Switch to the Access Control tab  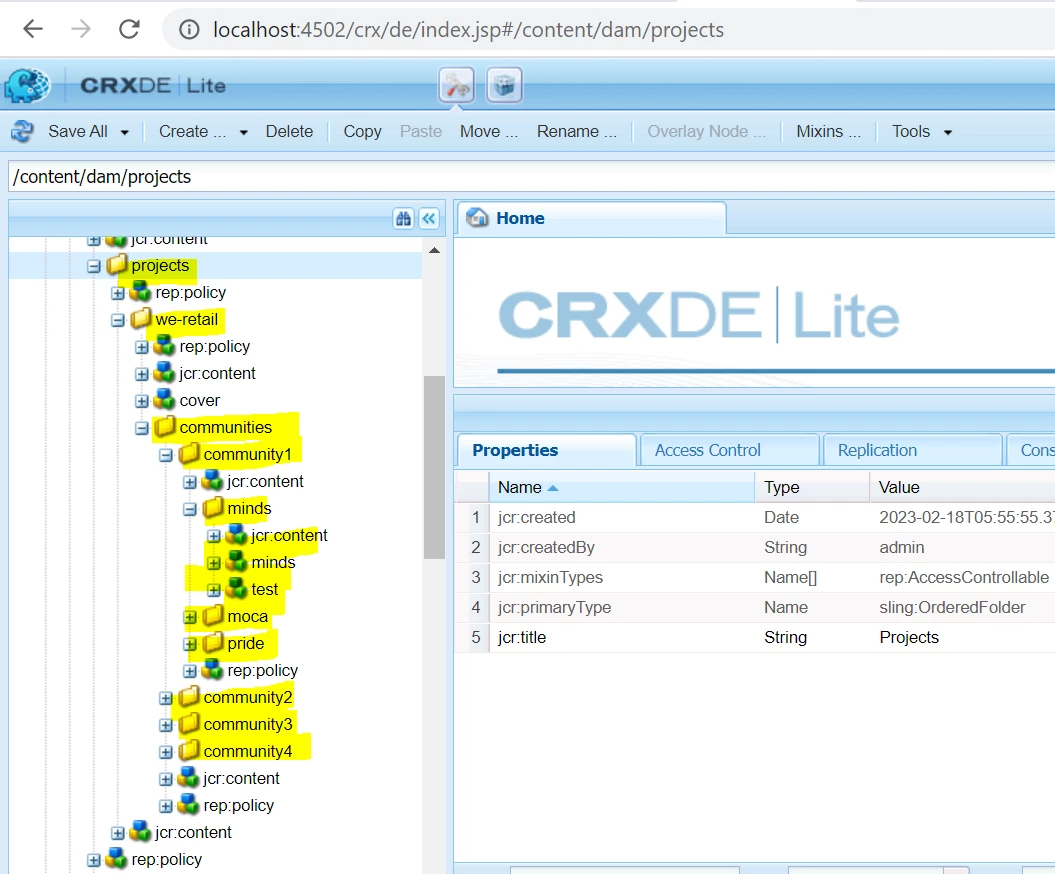[730, 450]
